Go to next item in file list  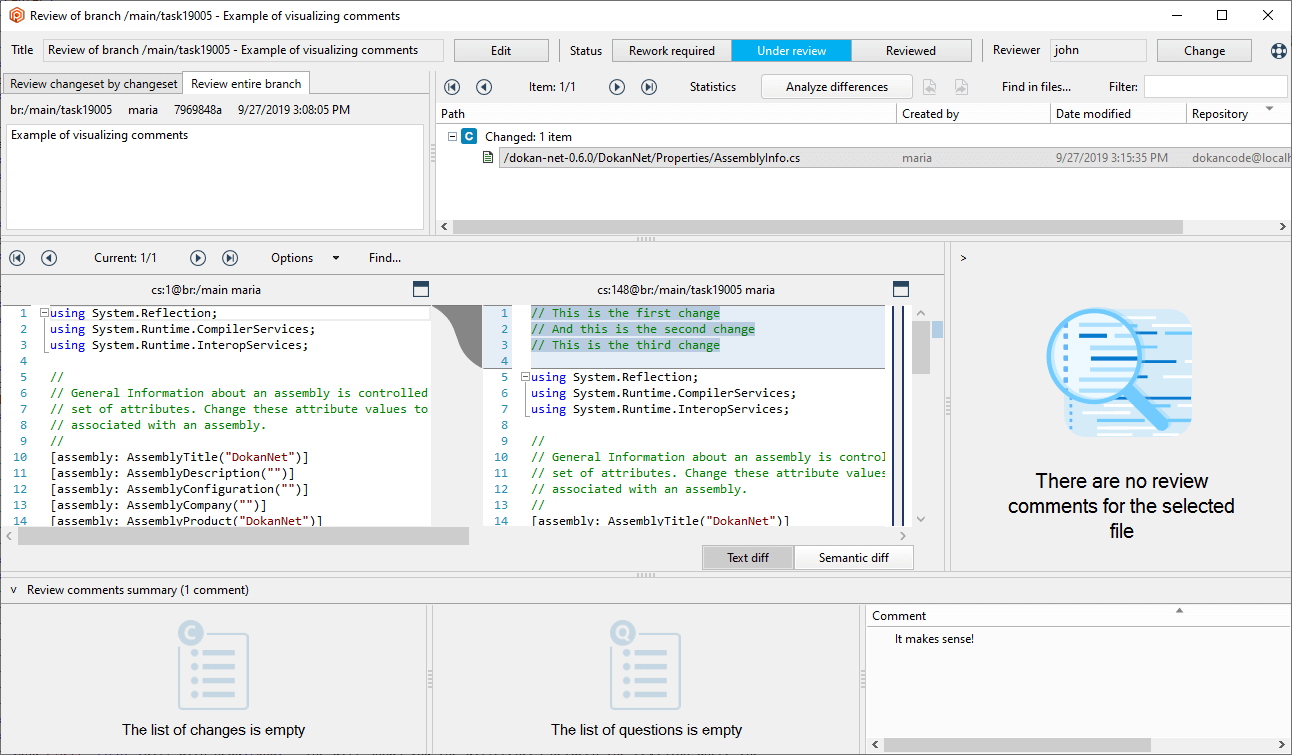pos(617,87)
